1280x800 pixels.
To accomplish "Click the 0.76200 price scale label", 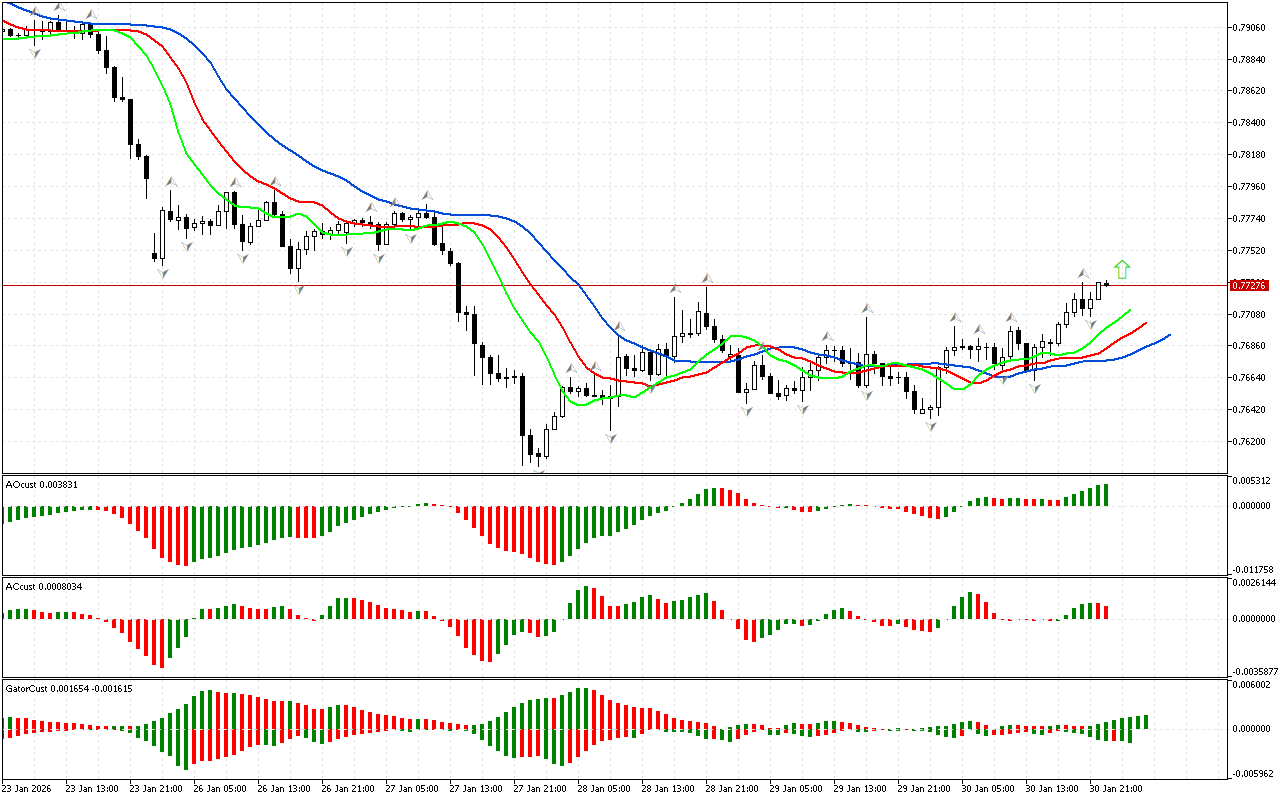I will coord(1251,441).
